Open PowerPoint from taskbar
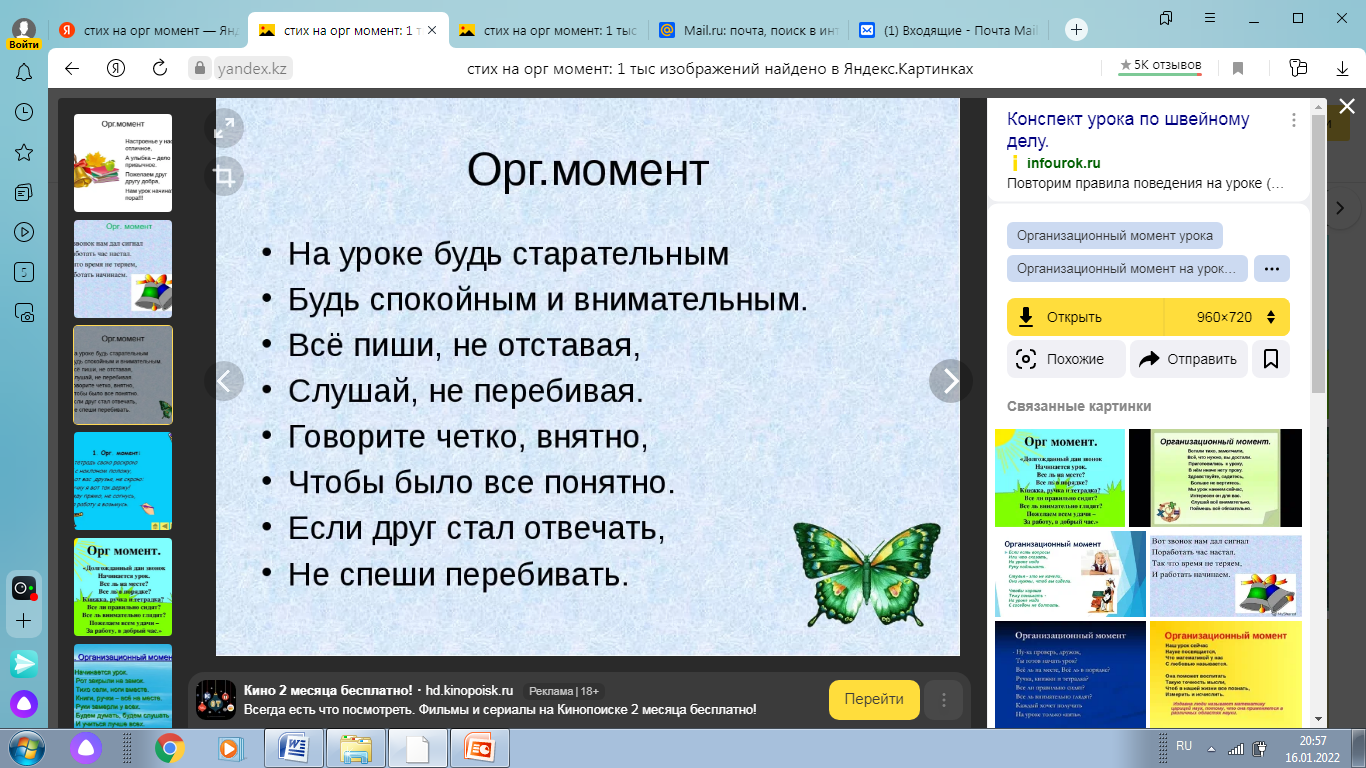 (x=481, y=747)
